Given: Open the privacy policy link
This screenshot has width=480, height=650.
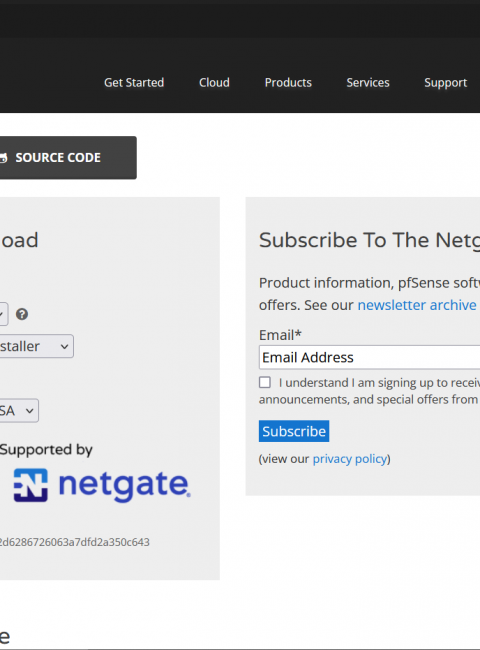Looking at the screenshot, I should point(350,459).
